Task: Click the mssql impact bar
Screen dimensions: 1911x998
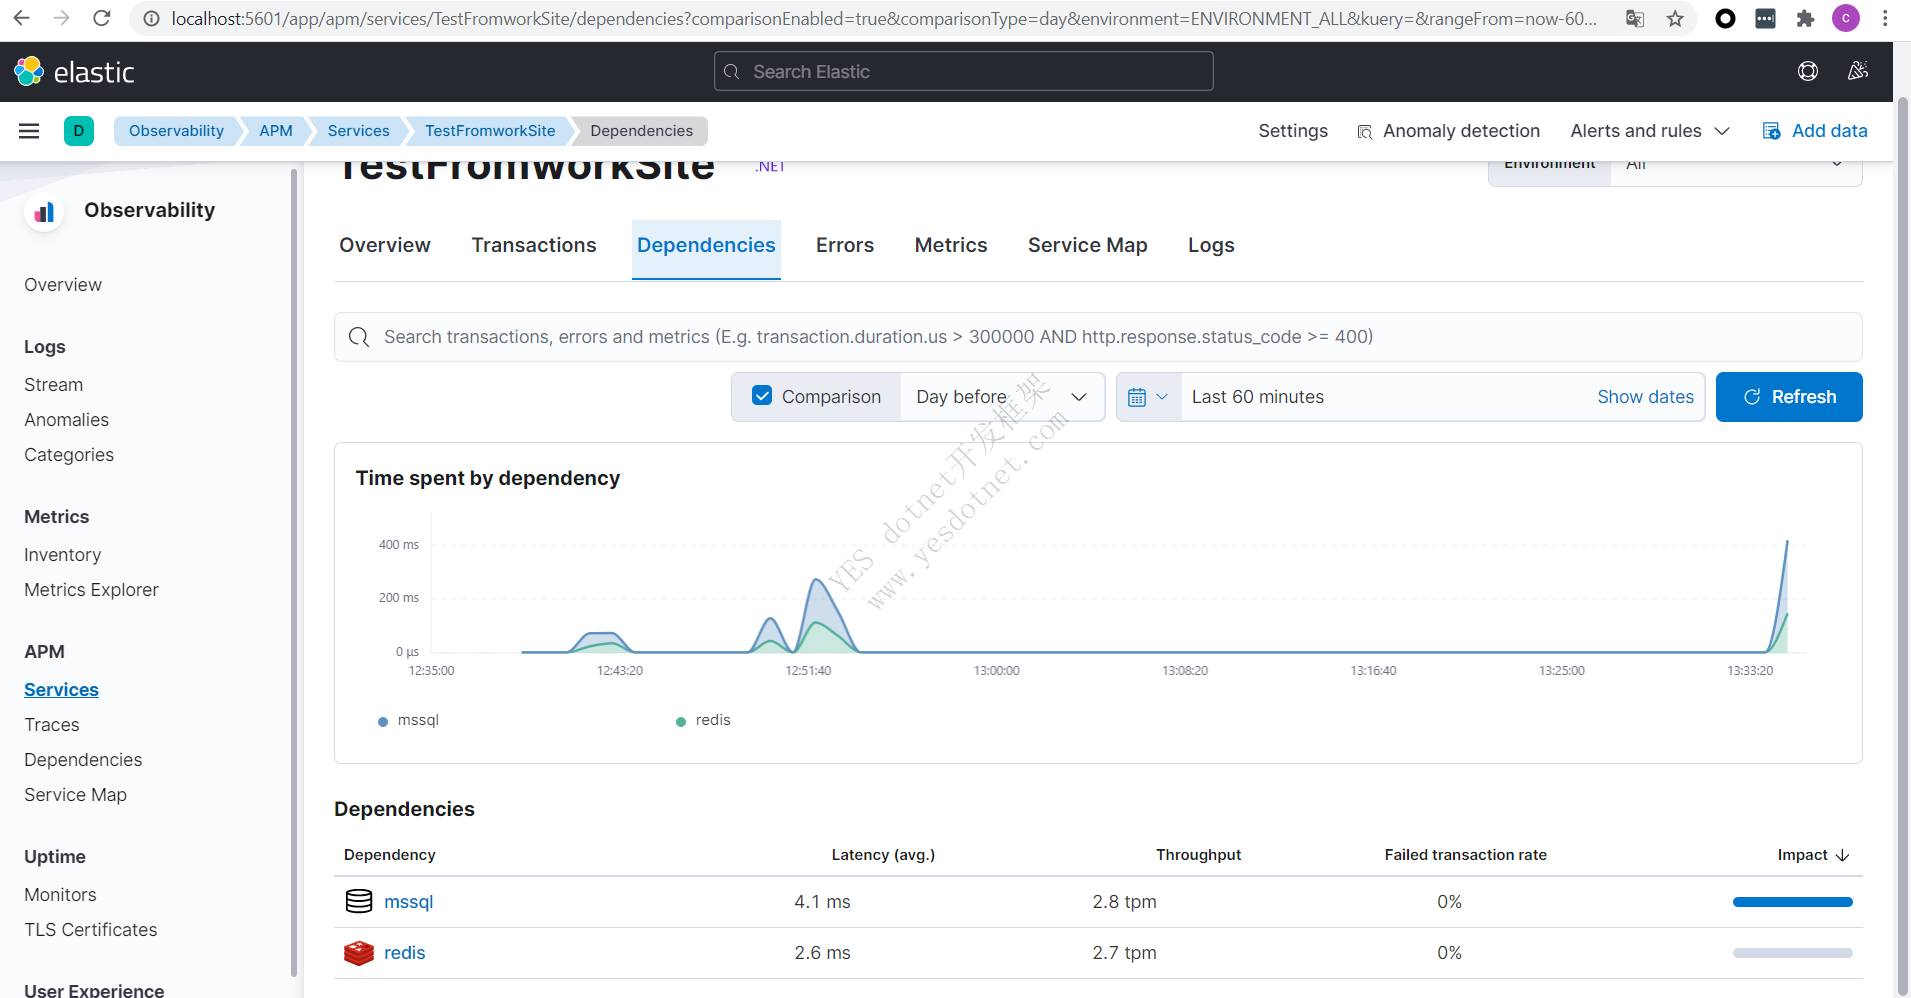Action: (x=1792, y=902)
